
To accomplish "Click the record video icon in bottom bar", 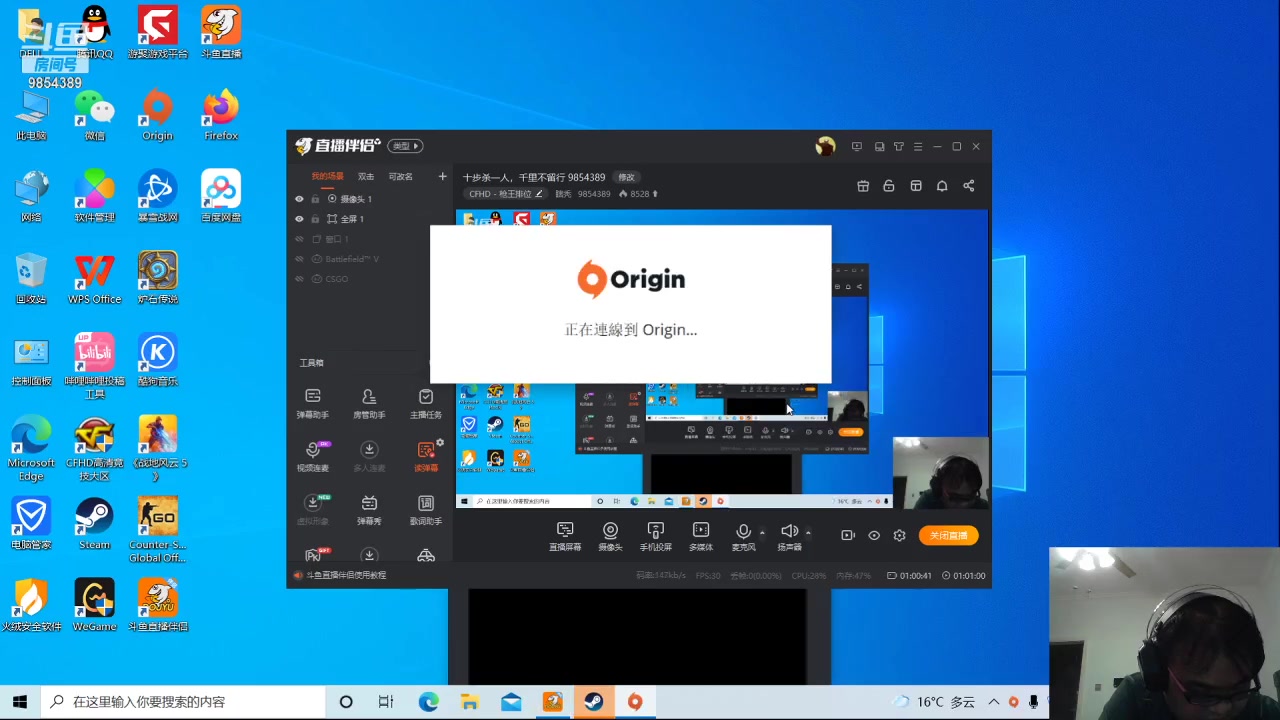I will point(848,535).
